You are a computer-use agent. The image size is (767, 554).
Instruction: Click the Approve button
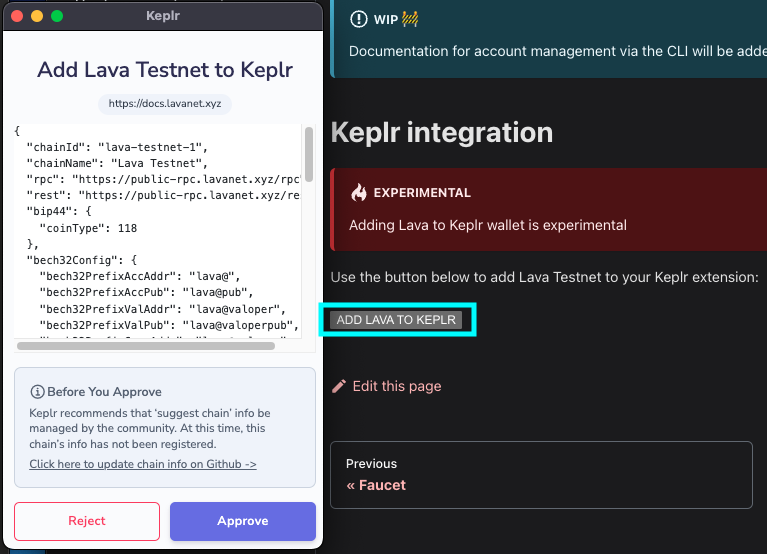[x=243, y=521]
